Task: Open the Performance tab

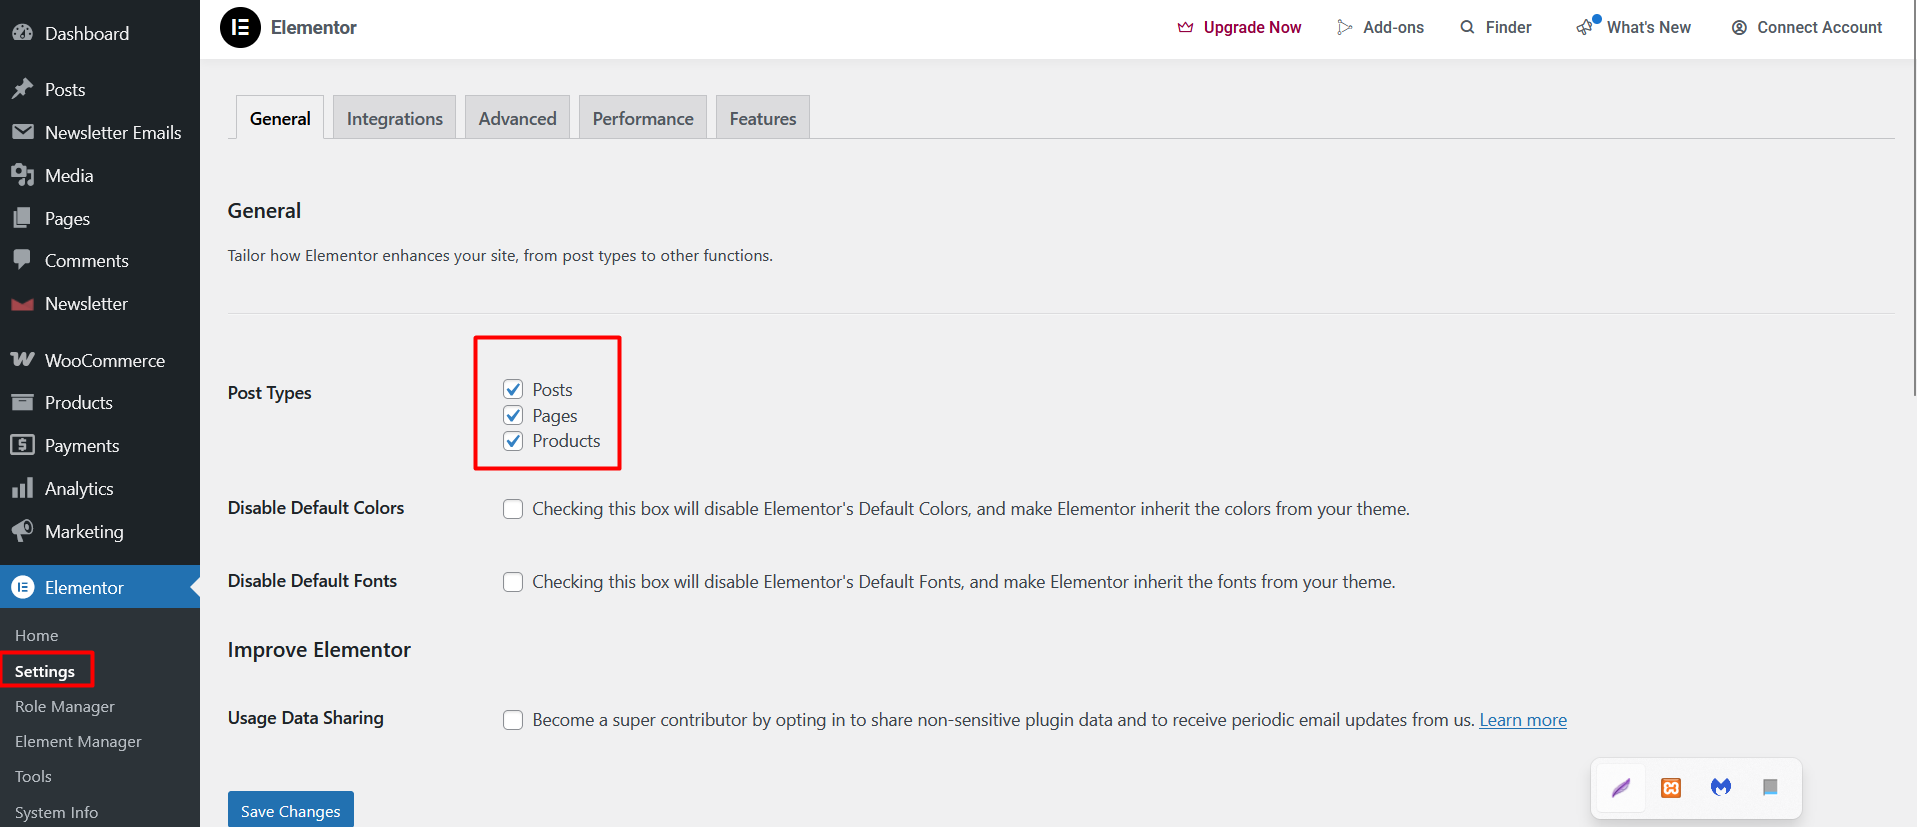Action: pyautogui.click(x=643, y=118)
